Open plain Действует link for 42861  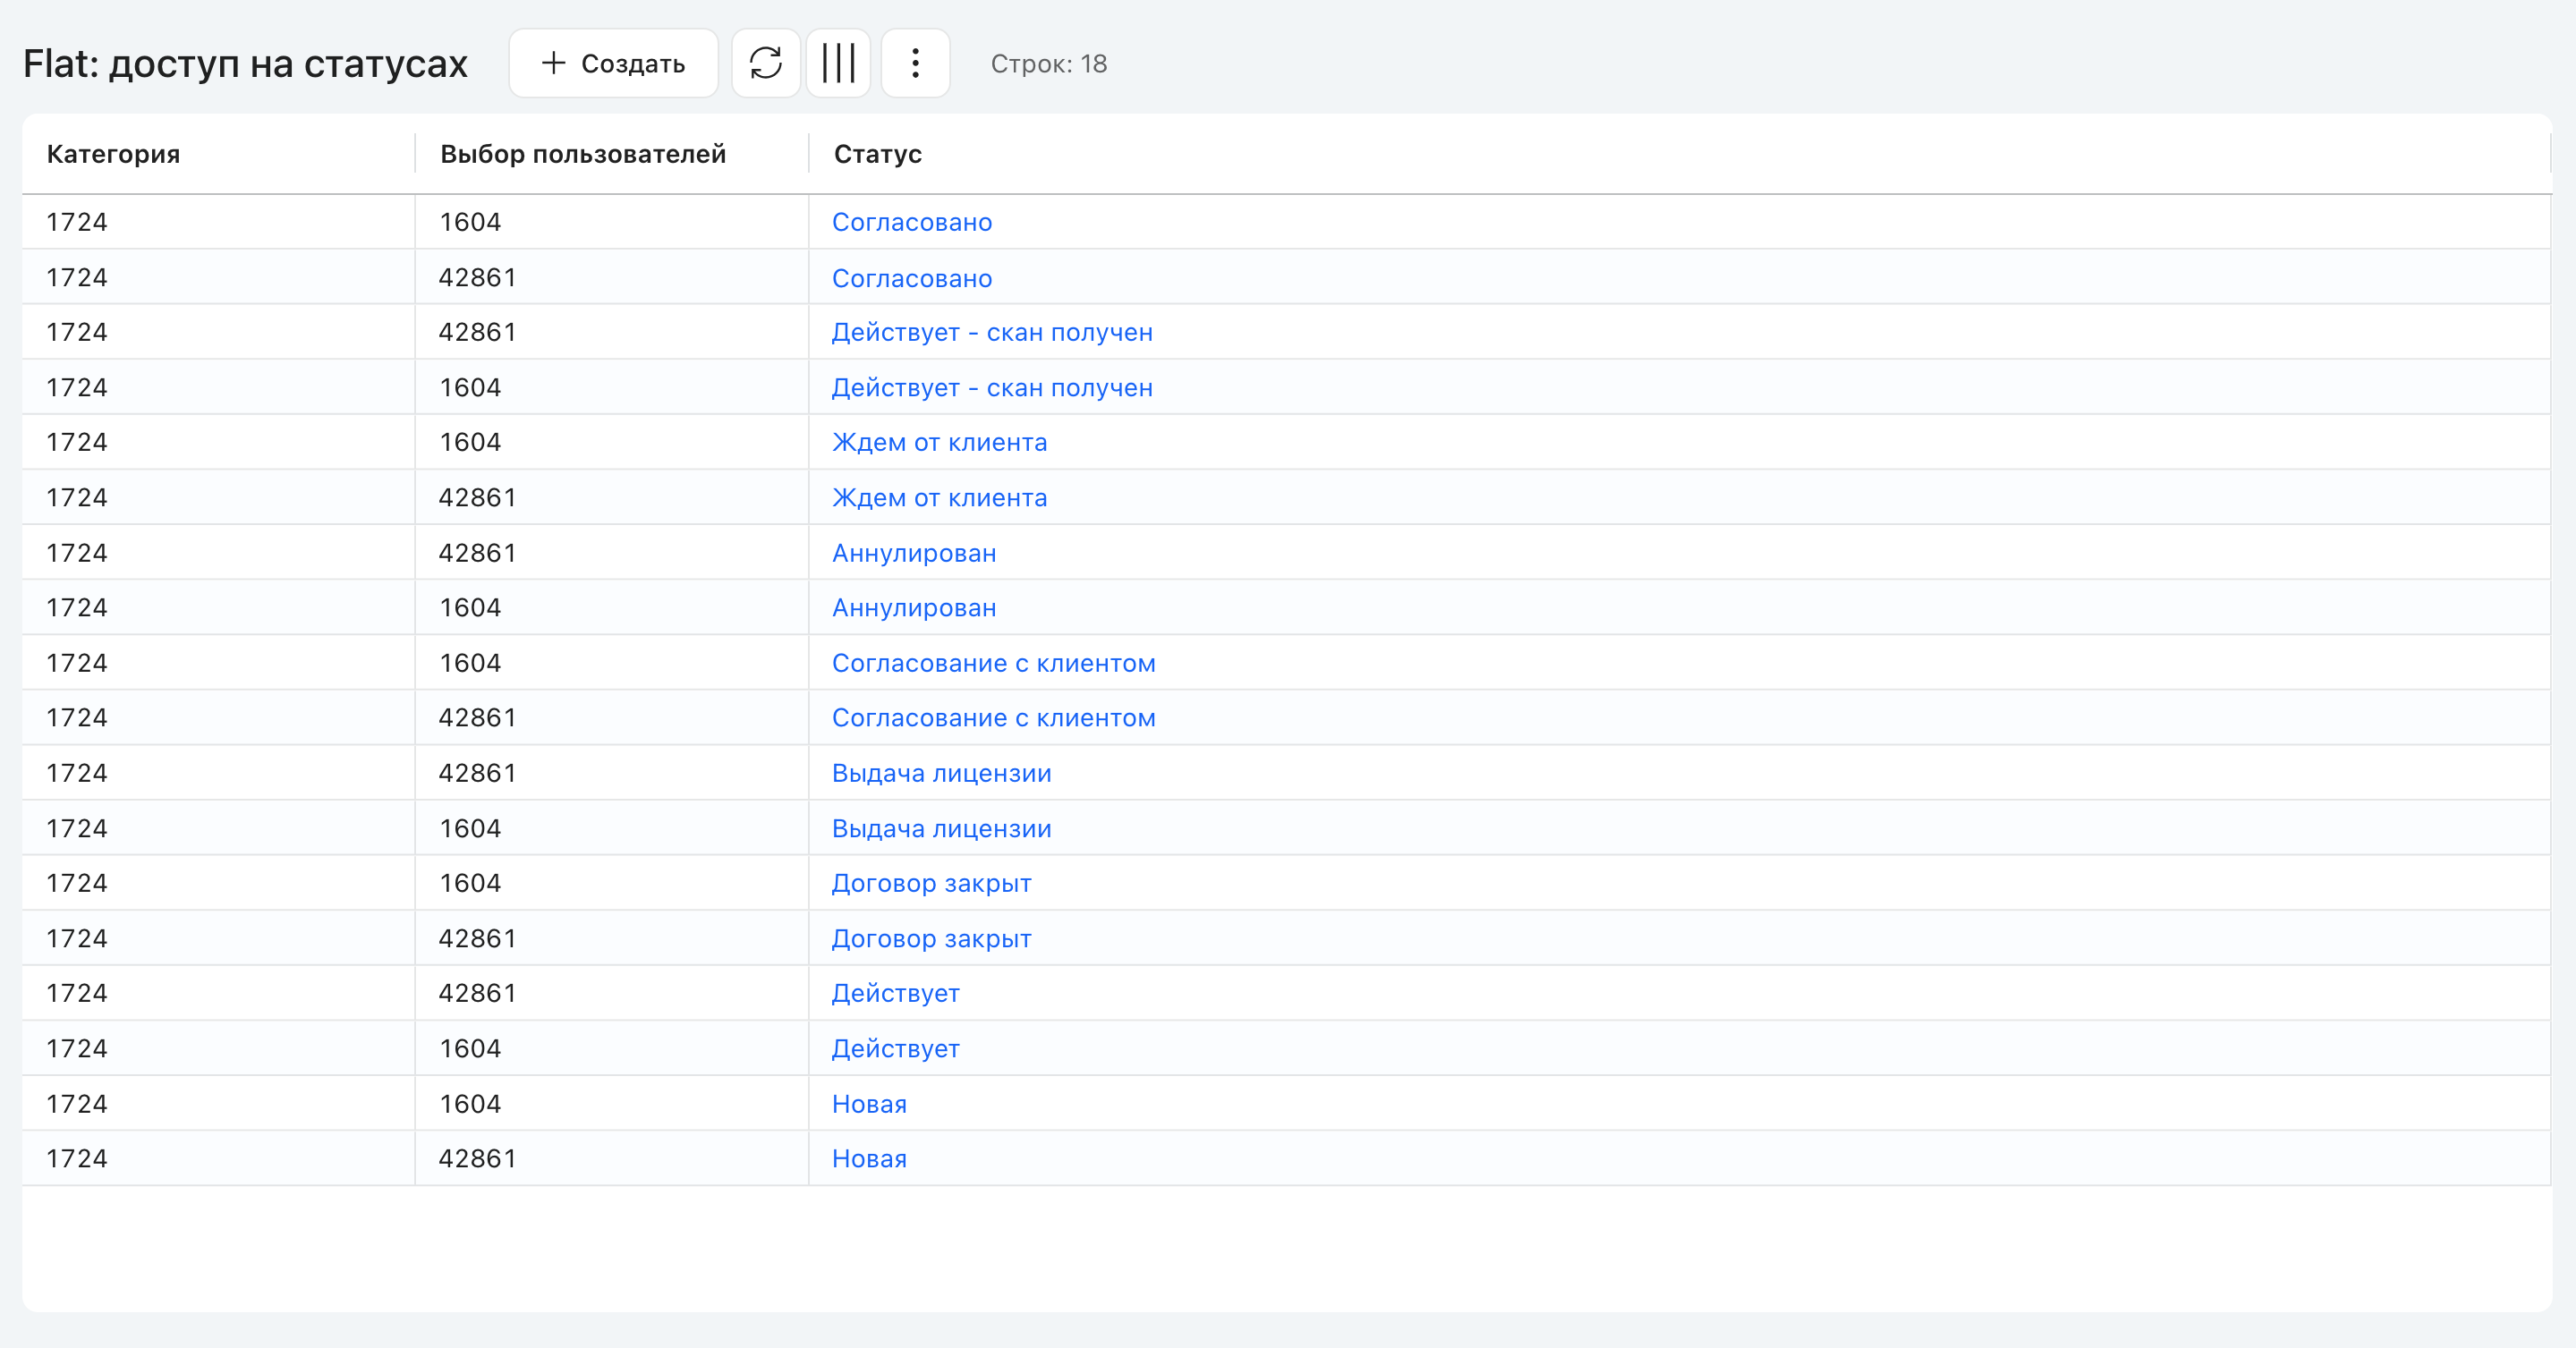pos(896,993)
